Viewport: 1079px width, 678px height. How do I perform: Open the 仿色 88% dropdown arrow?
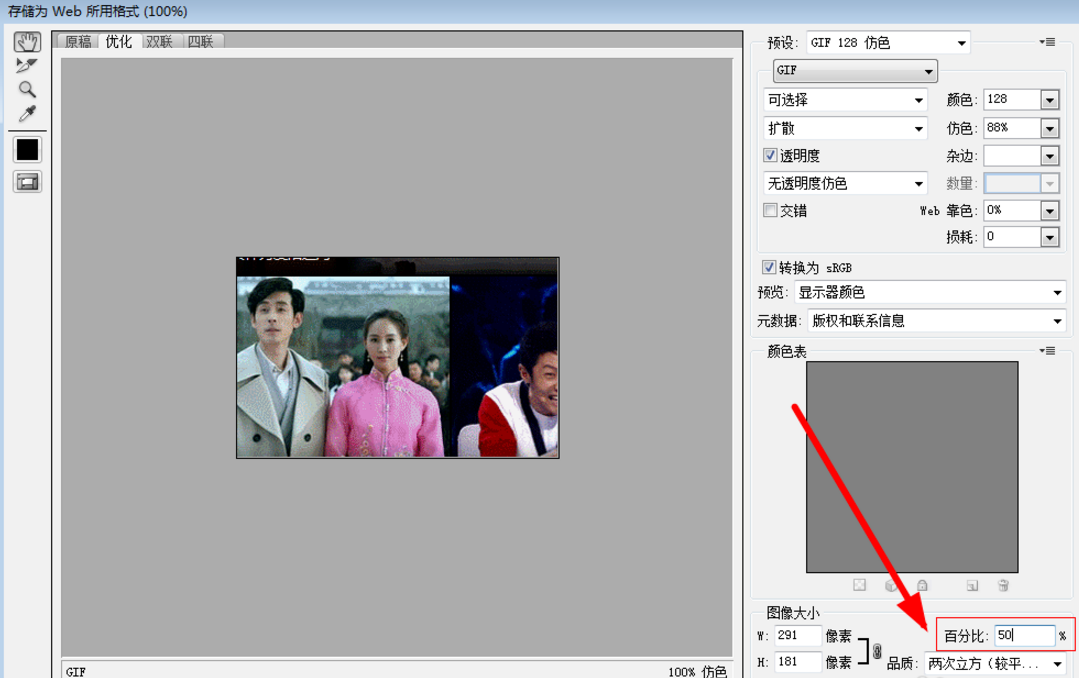[x=1049, y=128]
